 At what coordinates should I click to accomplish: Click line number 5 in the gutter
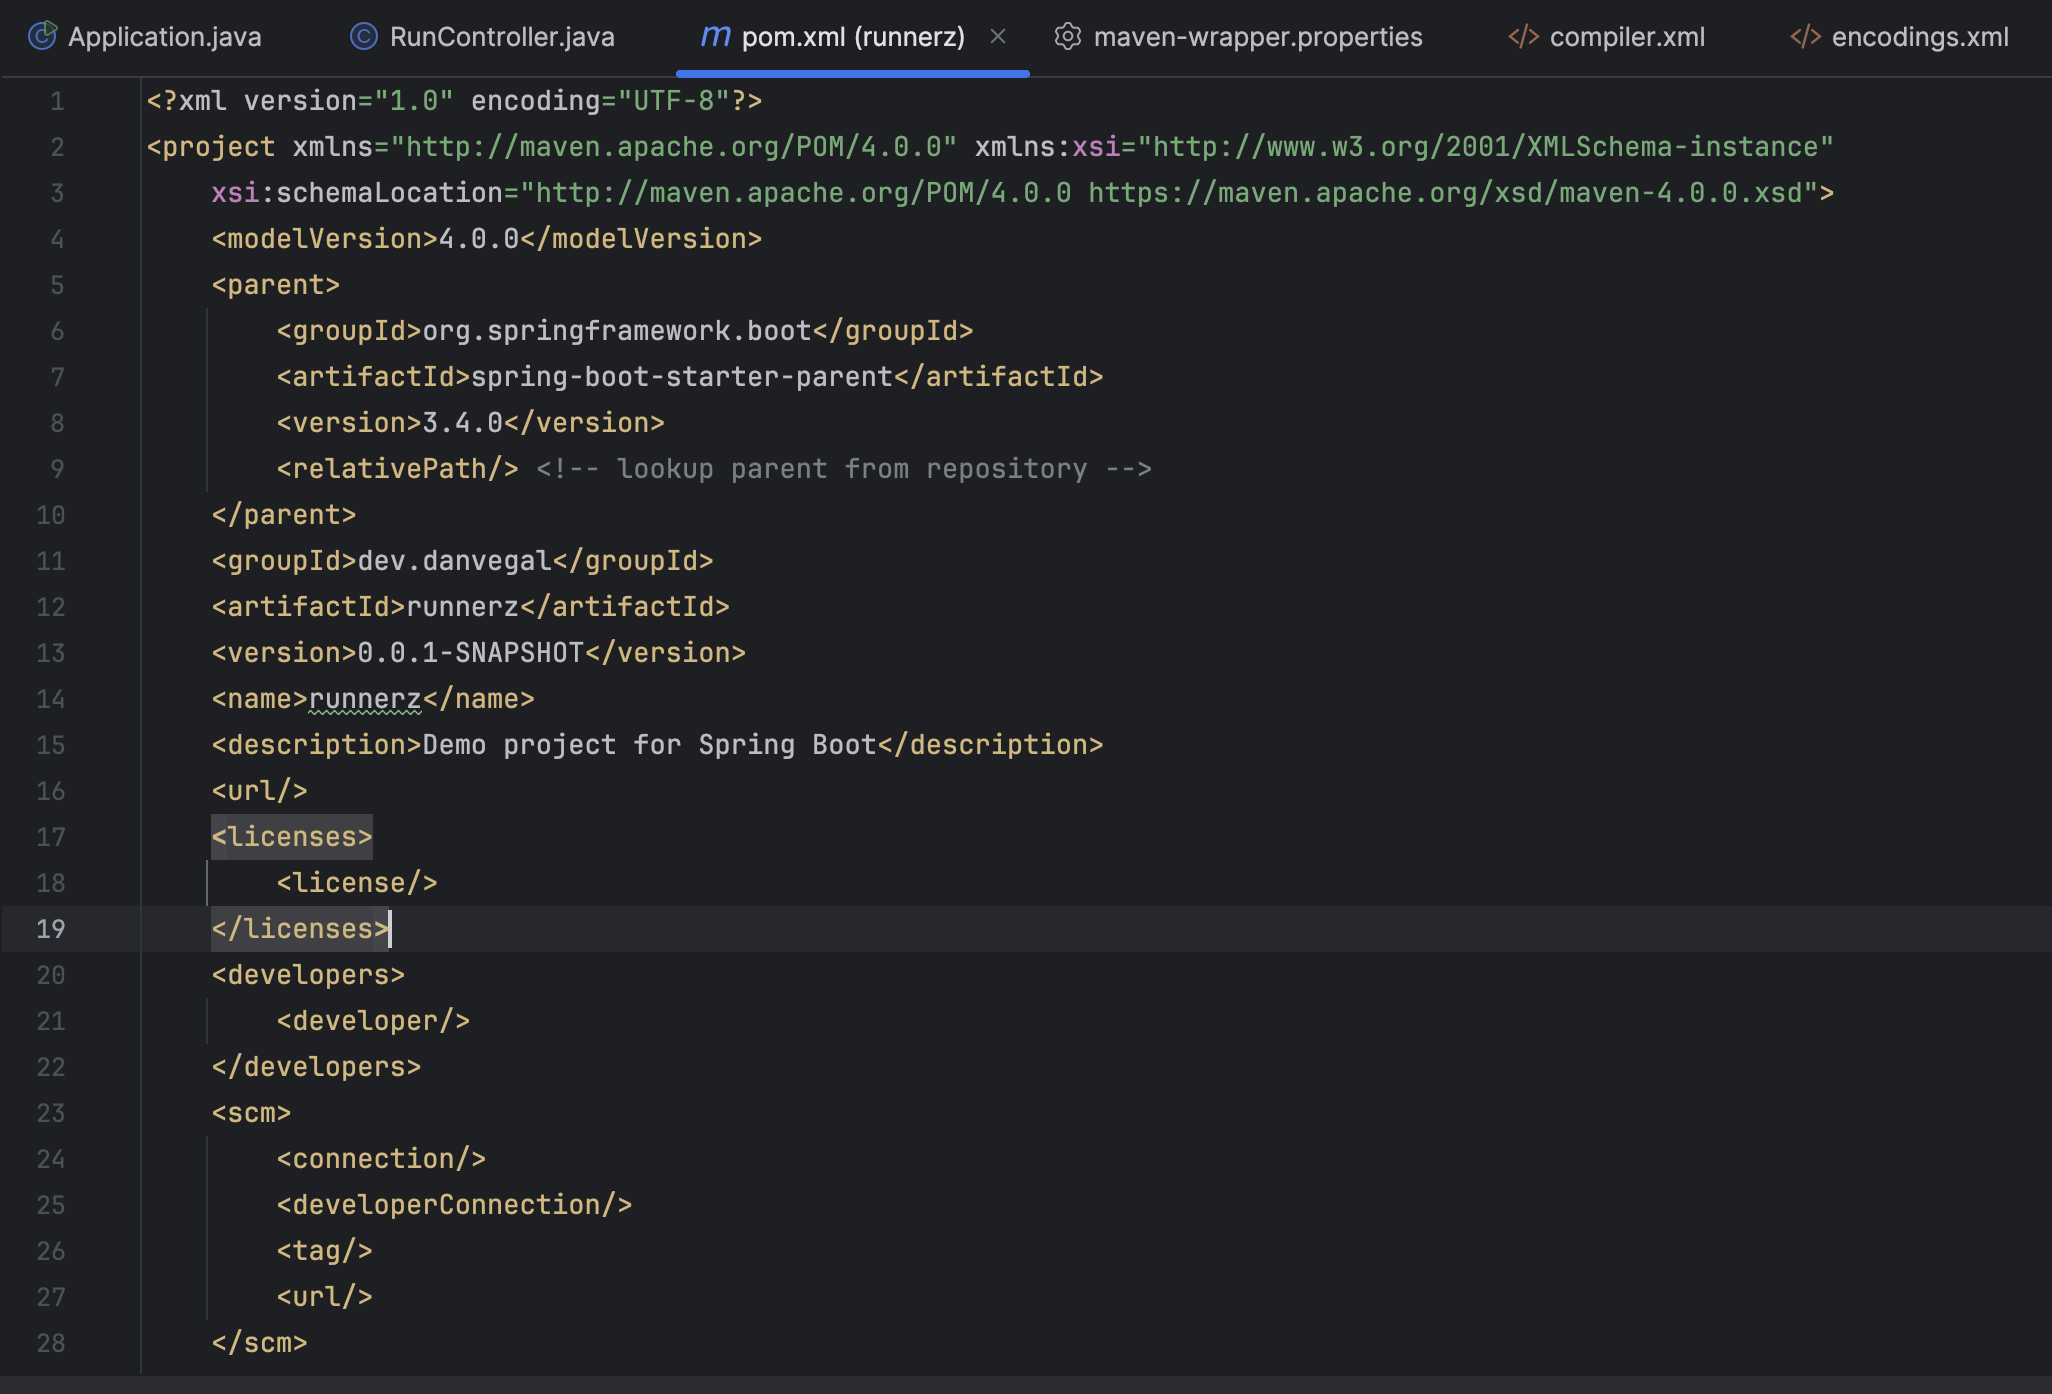point(57,285)
